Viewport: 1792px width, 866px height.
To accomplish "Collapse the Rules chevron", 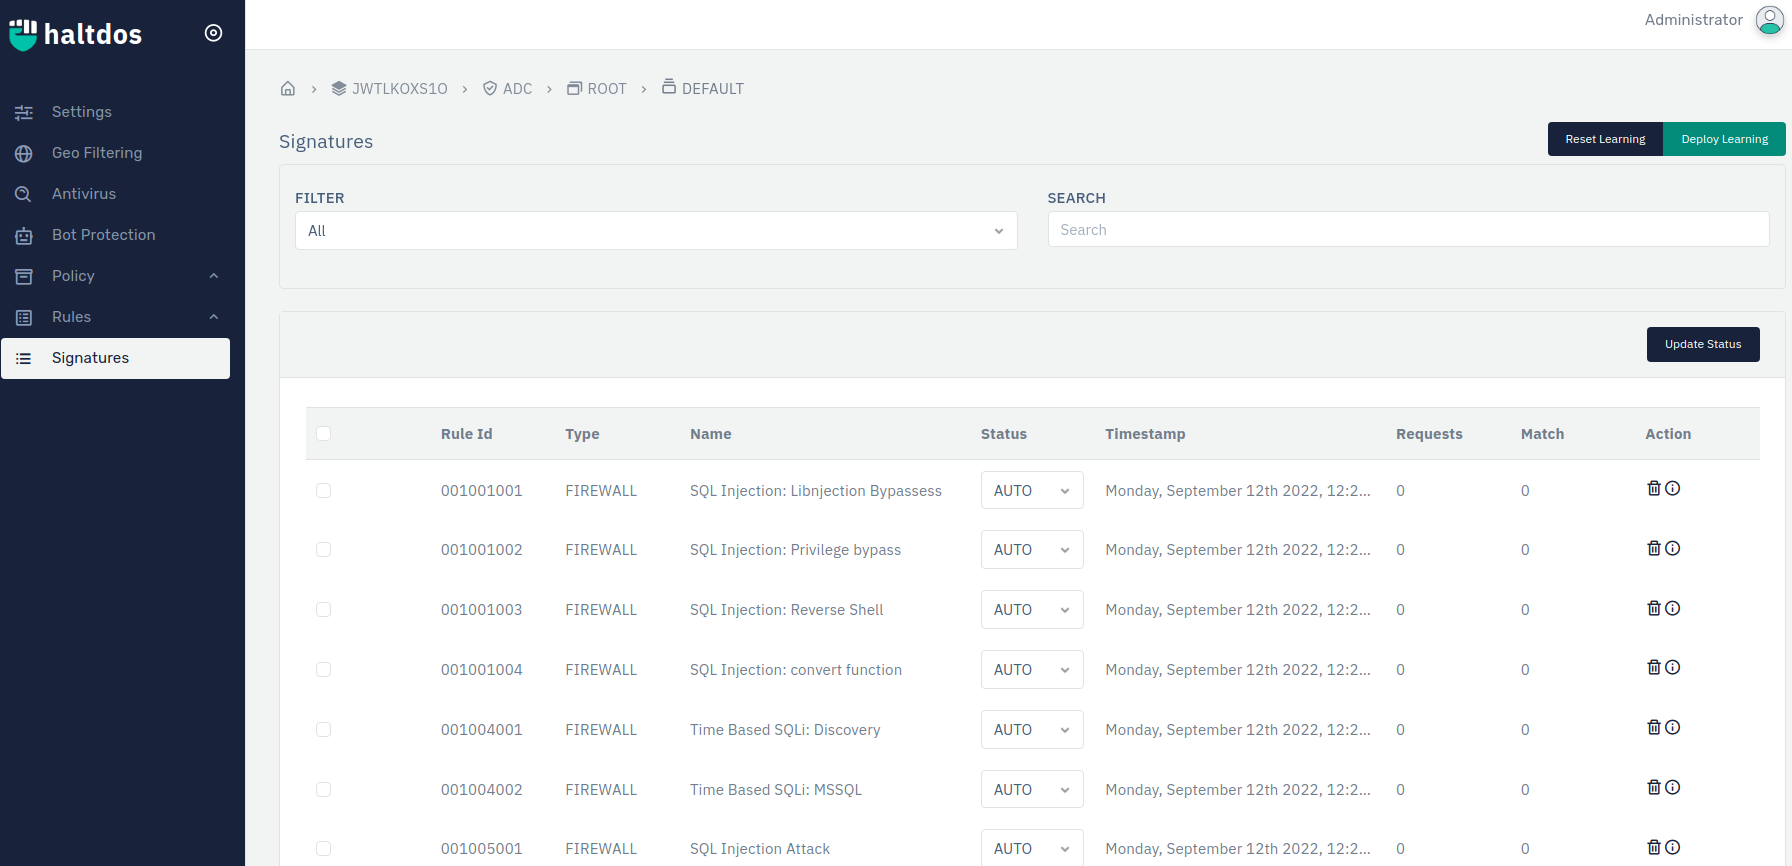I will pyautogui.click(x=213, y=317).
